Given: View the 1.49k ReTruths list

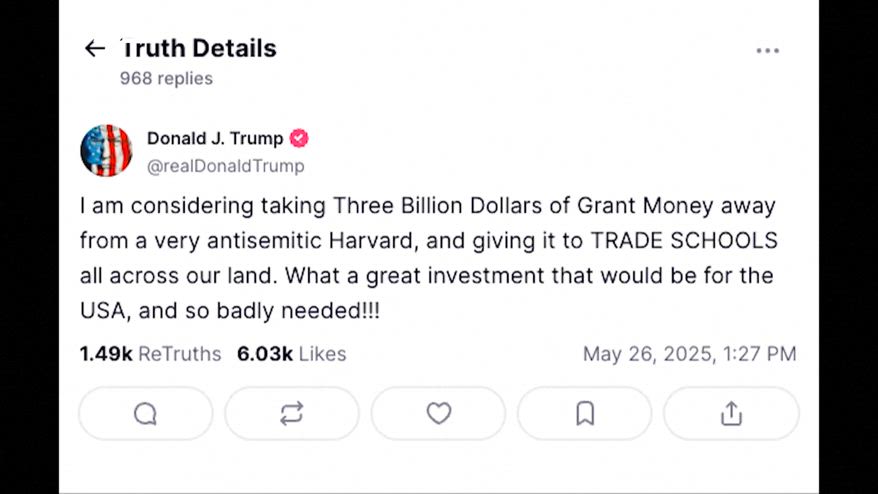Looking at the screenshot, I should 150,354.
